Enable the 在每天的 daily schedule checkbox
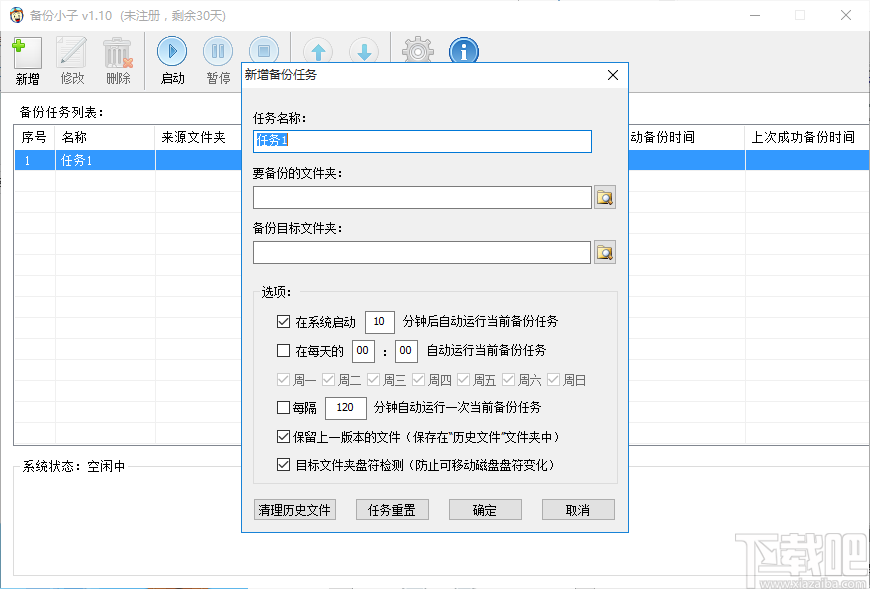Viewport: 870px width, 589px height. tap(285, 351)
